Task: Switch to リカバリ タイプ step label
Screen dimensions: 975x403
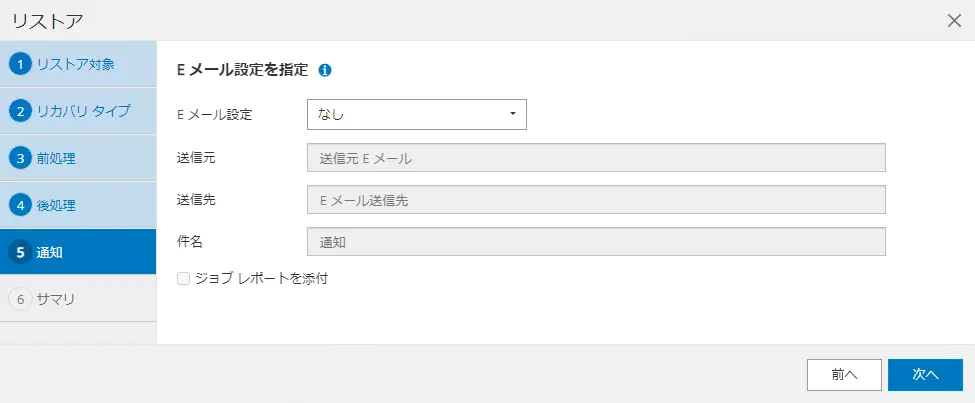Action: (84, 111)
